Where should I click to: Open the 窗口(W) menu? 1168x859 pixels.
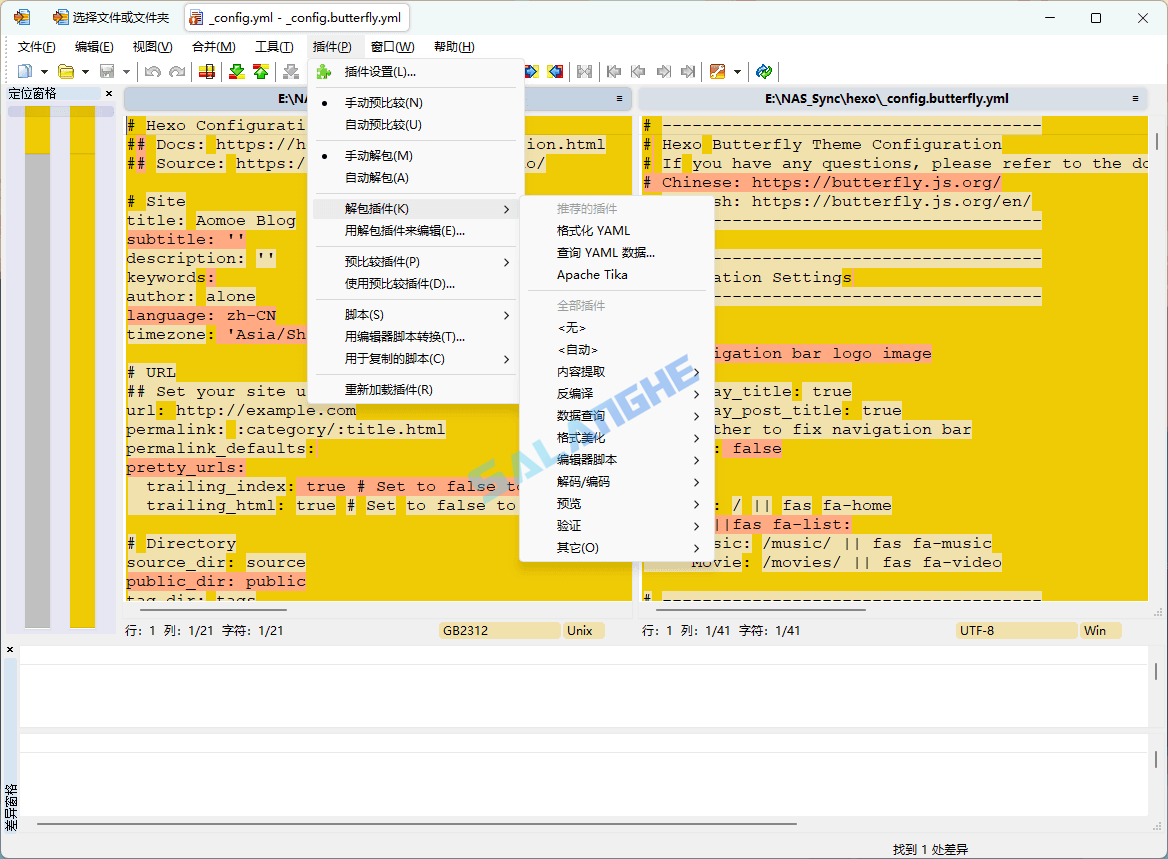[x=391, y=46]
